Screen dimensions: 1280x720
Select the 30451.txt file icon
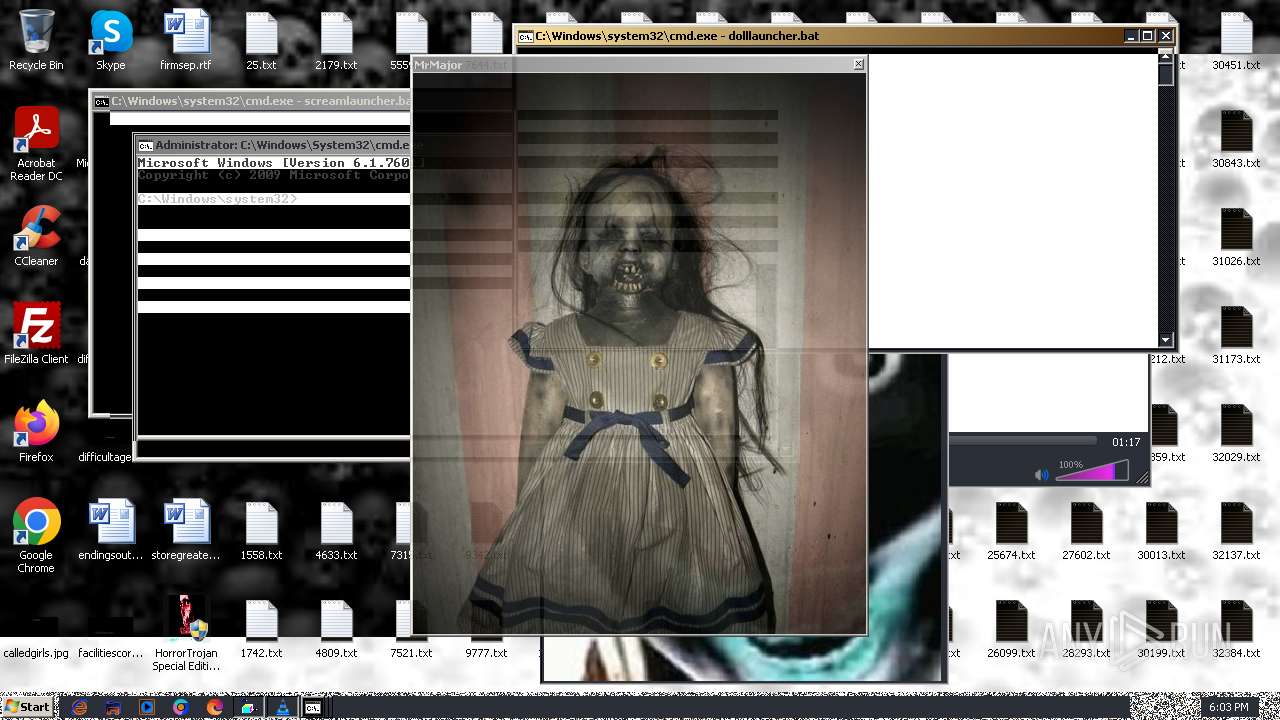(1236, 40)
